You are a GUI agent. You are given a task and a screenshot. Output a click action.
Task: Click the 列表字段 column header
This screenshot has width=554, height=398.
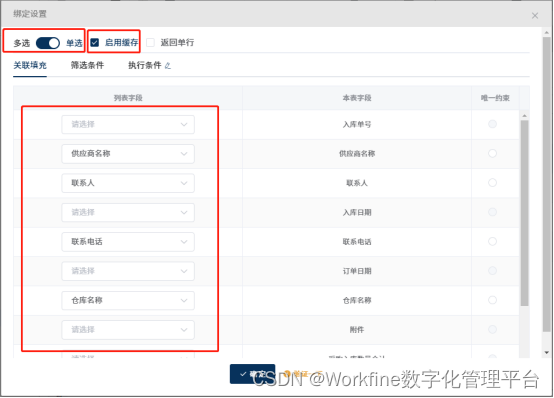point(128,98)
